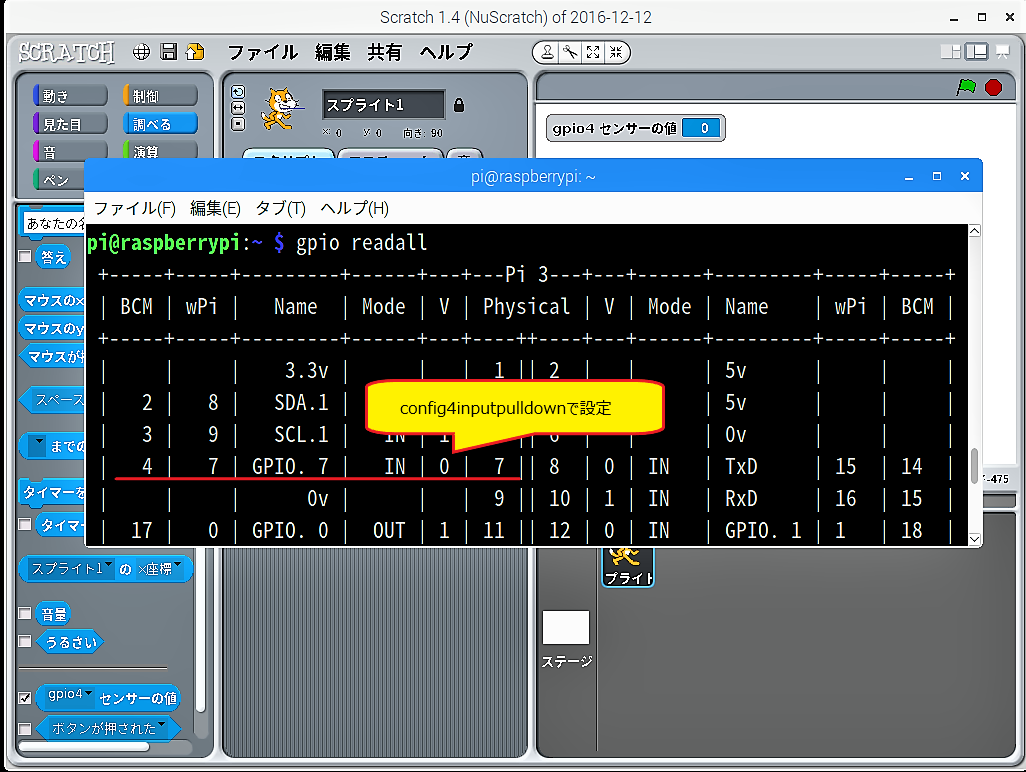The height and width of the screenshot is (772, 1026).
Task: Click the gpio readall command text
Action: tap(361, 243)
